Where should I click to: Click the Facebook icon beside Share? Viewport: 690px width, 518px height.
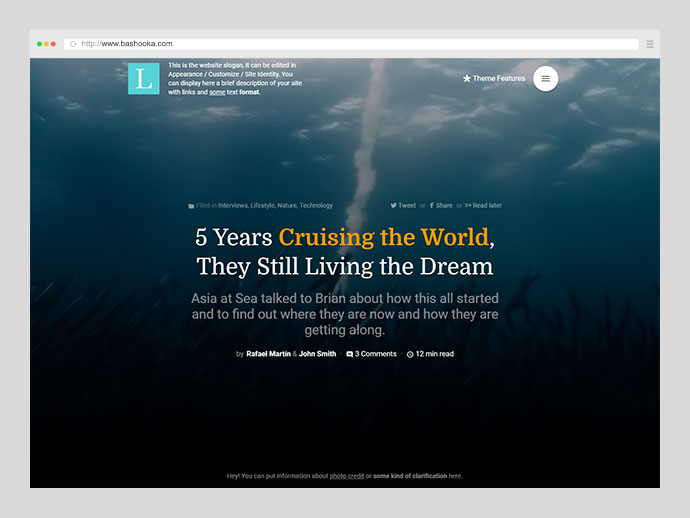432,206
